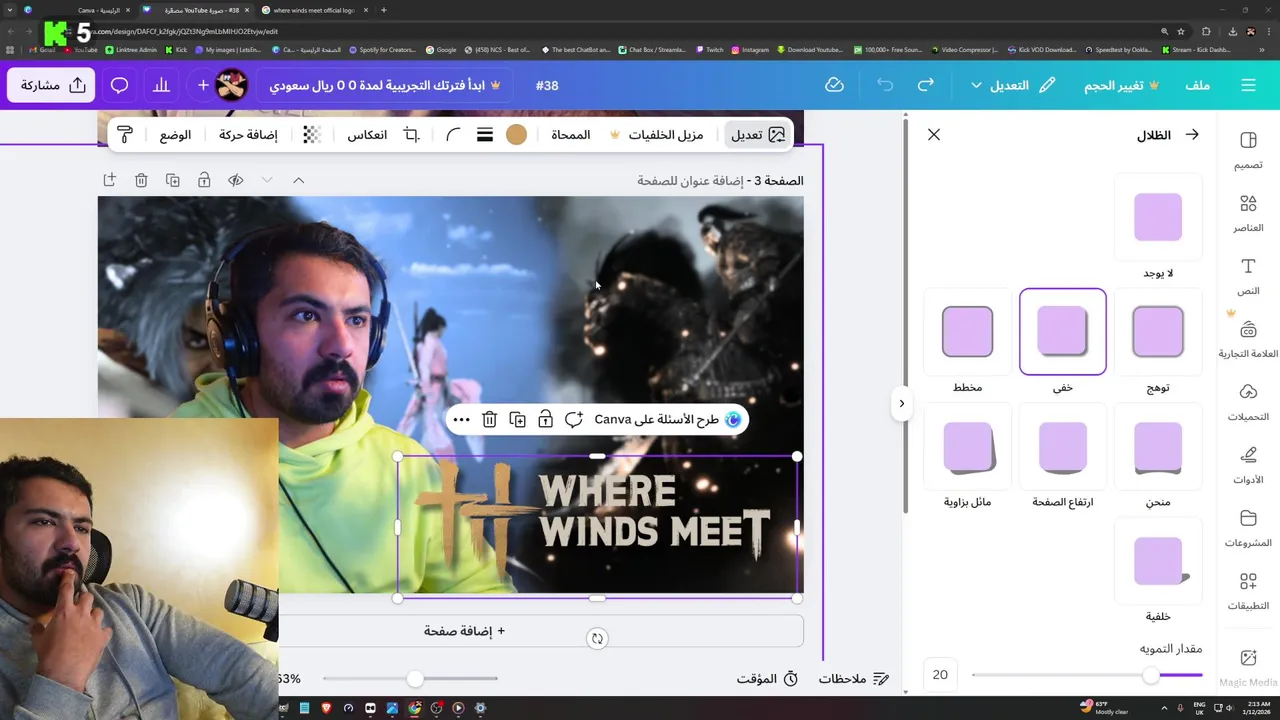Open the العناصر elements tab
Image resolution: width=1280 pixels, height=720 pixels.
1248,213
